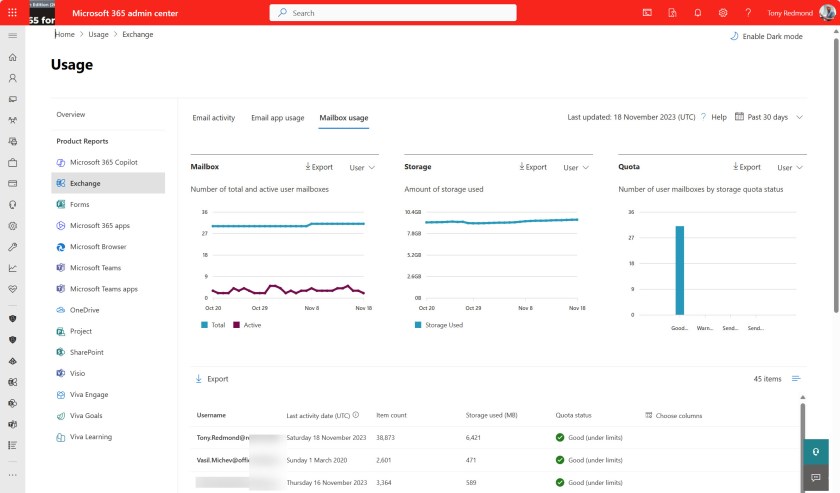Open Reports chart icon in left rail
The width and height of the screenshot is (840, 493).
coord(12,268)
